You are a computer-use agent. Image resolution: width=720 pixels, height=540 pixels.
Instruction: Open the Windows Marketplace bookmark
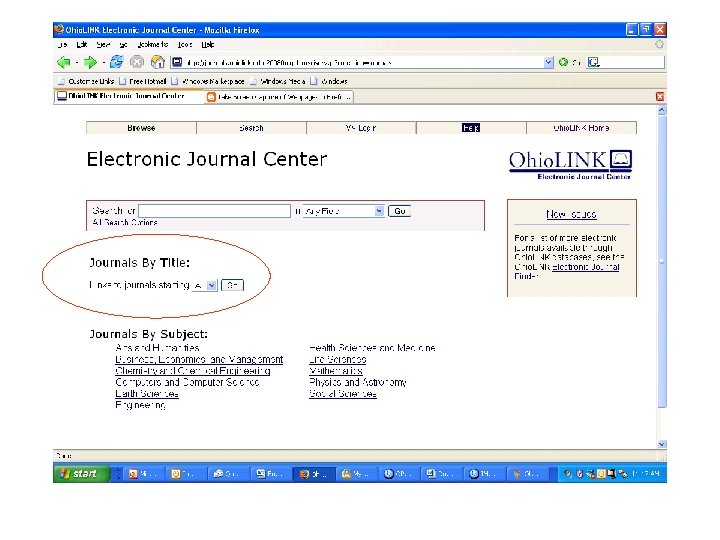208,81
